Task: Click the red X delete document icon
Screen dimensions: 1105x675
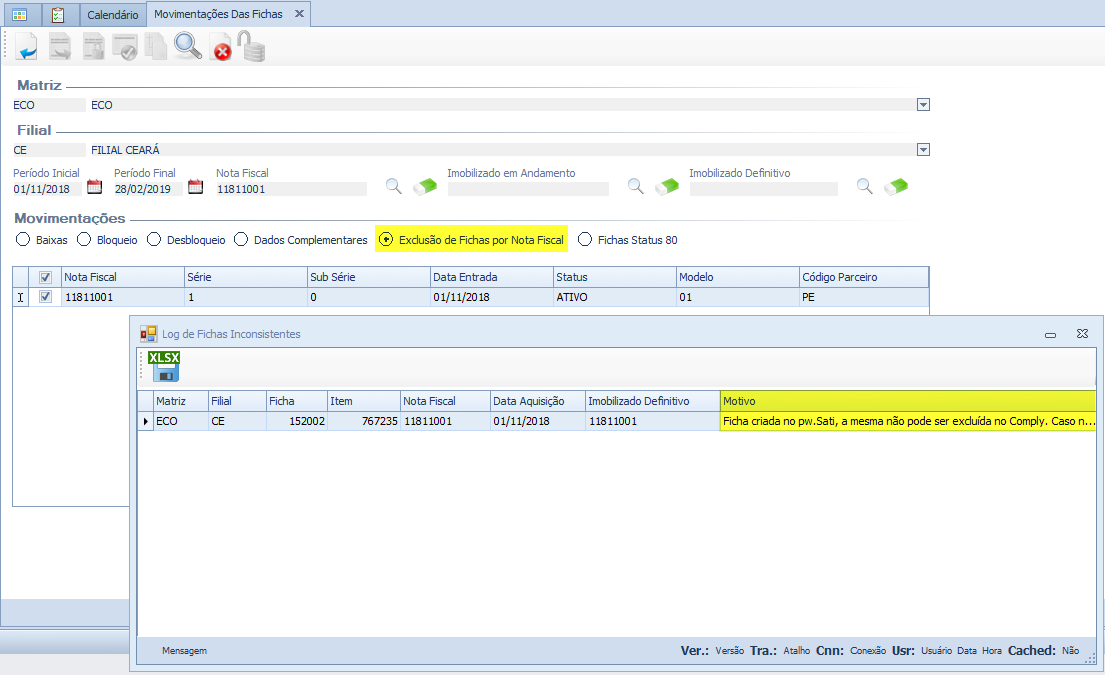Action: (221, 48)
